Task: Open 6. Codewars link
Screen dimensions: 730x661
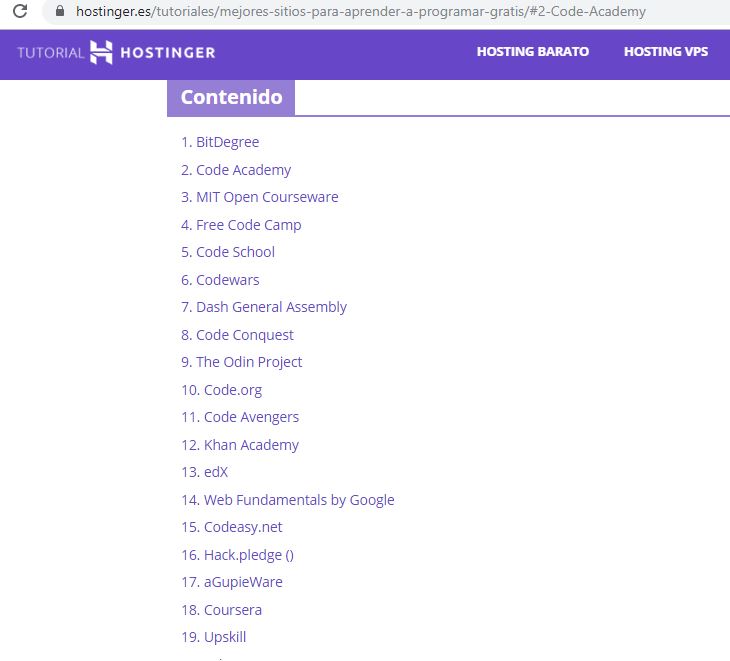Action: pos(220,280)
